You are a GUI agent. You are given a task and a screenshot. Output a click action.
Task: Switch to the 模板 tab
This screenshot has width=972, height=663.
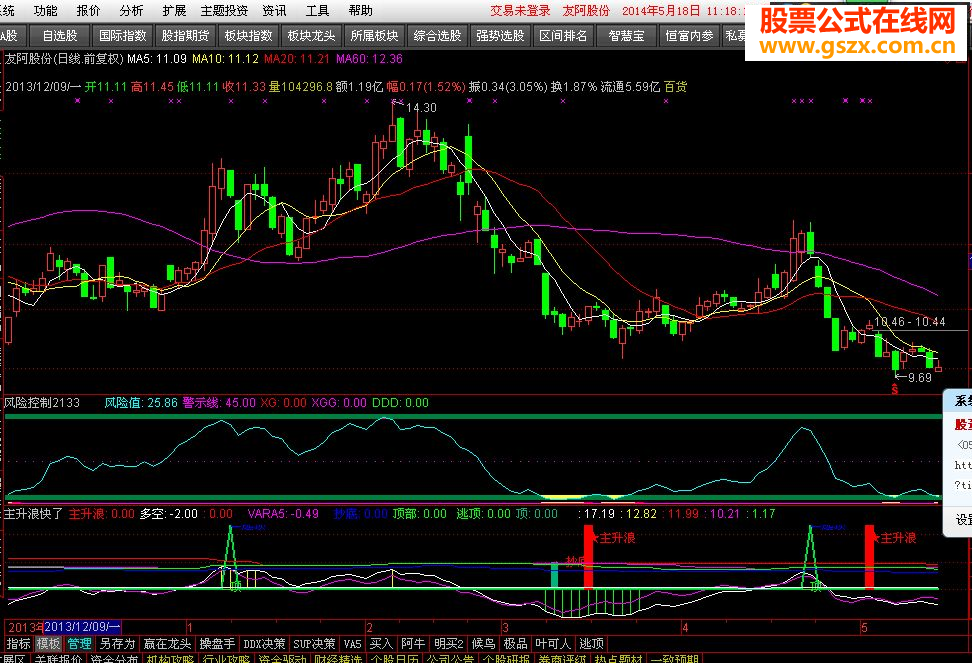[x=48, y=644]
